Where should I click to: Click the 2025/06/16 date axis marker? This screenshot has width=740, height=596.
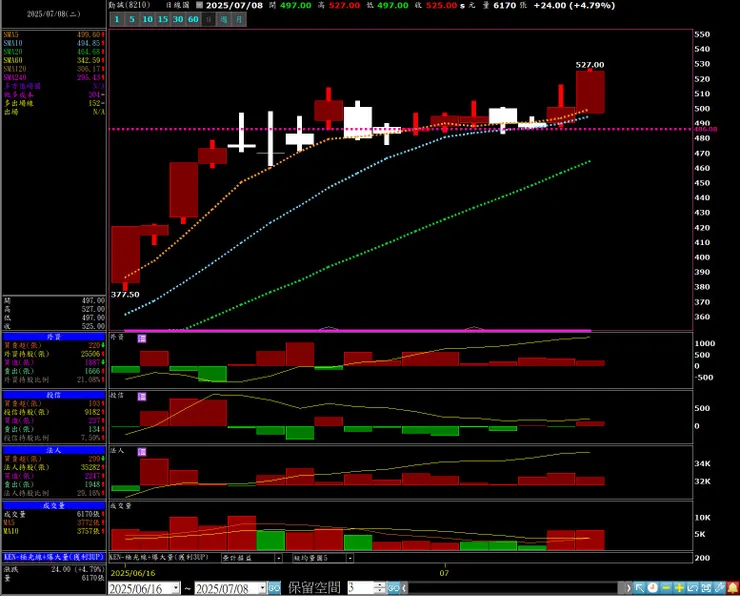[133, 573]
